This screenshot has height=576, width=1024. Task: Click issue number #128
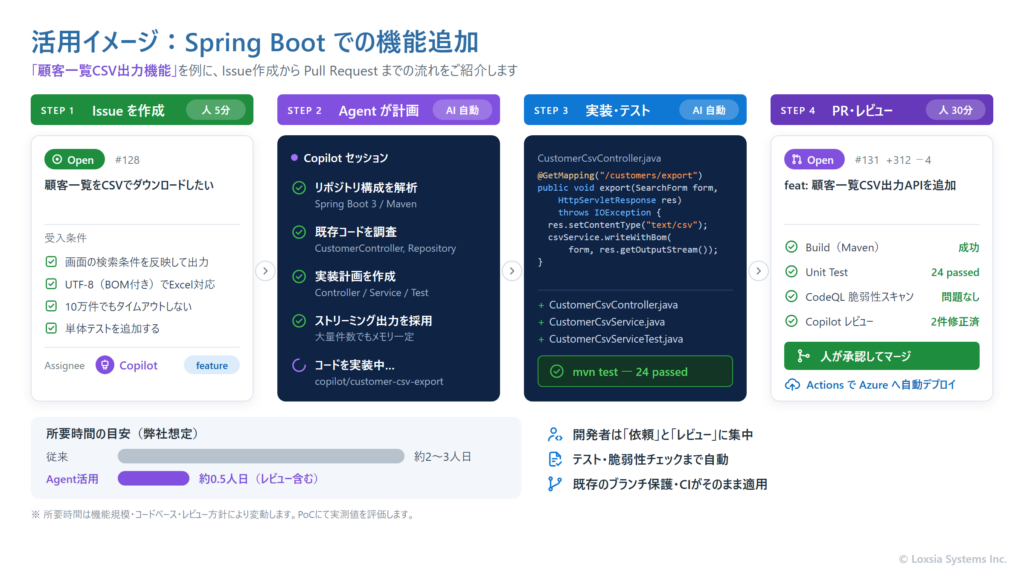click(127, 160)
